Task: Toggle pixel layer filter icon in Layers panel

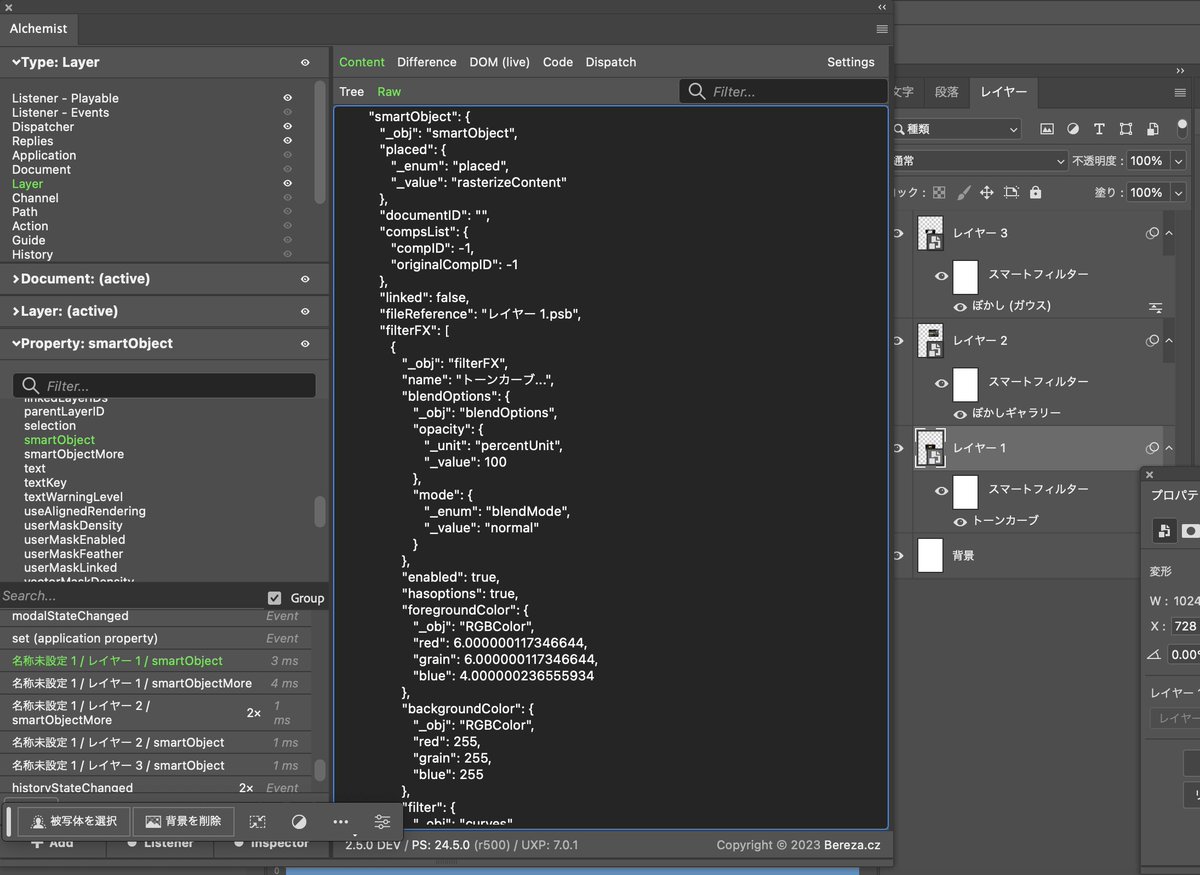Action: tap(1047, 129)
